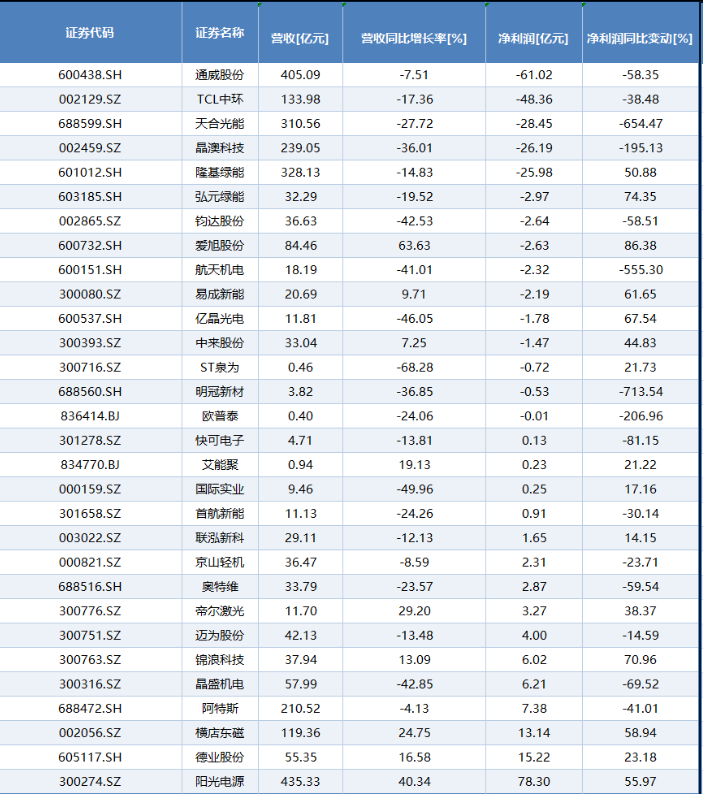Select TCL中环 name cell

(220, 99)
